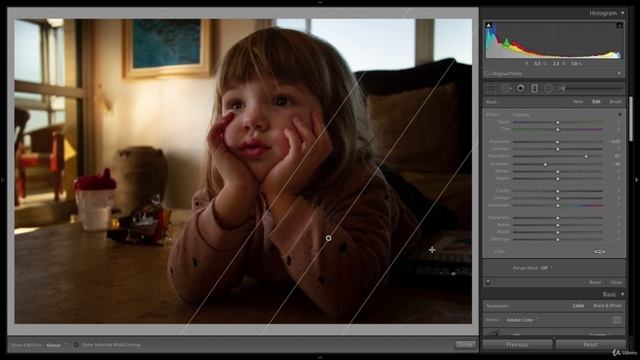Click the bottom Reset button
This screenshot has width=640, height=360.
point(590,345)
